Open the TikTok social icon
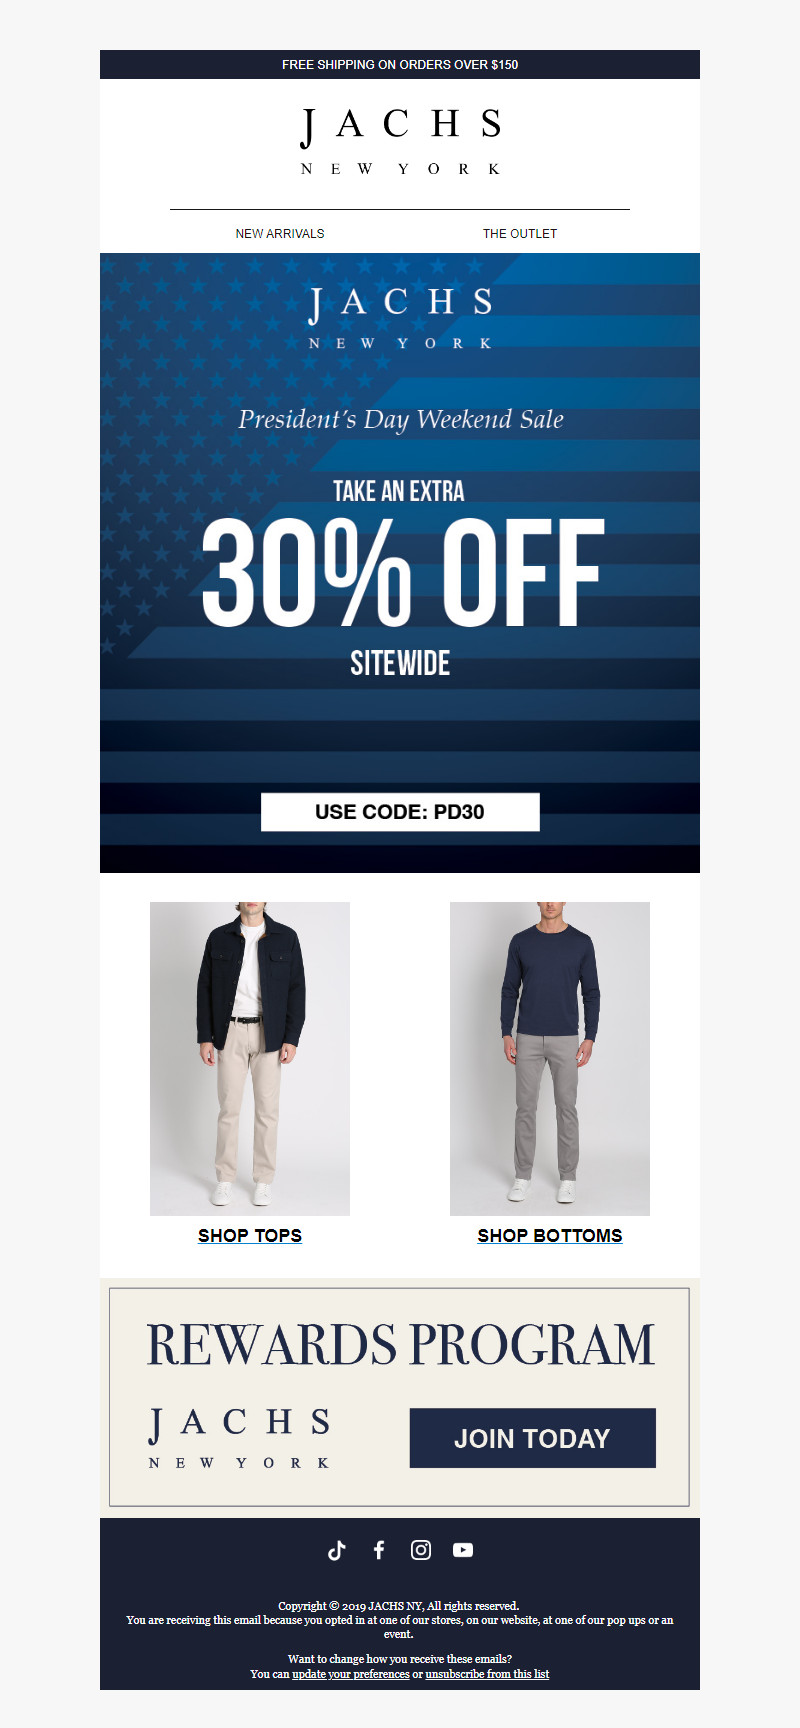This screenshot has height=1728, width=800. (337, 1550)
